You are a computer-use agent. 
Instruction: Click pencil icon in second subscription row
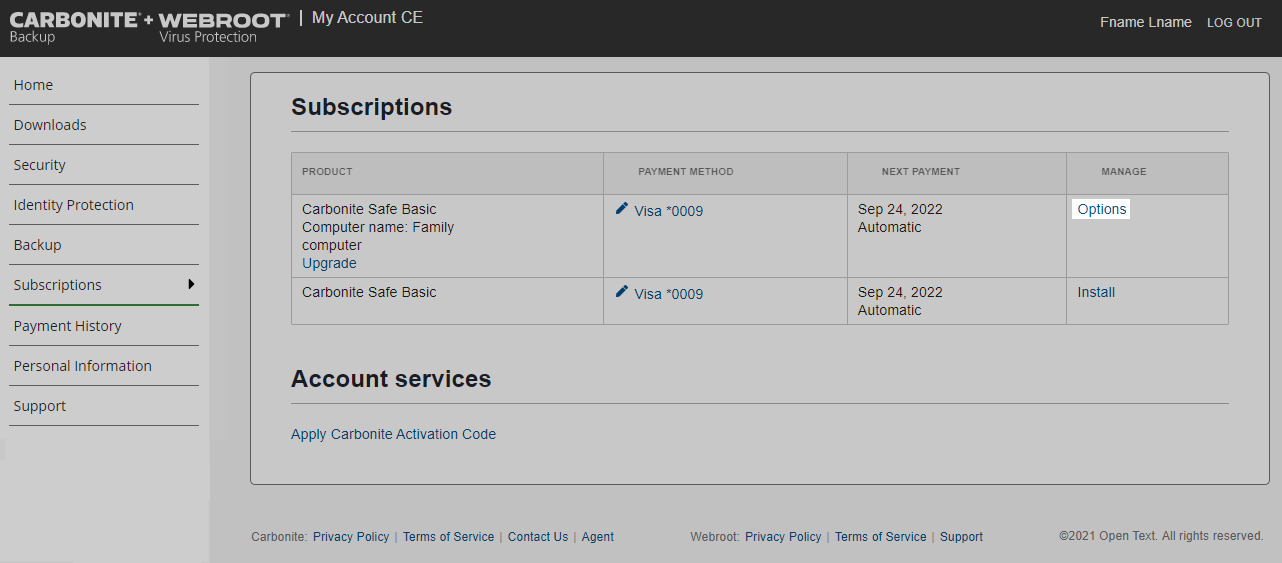coord(622,292)
